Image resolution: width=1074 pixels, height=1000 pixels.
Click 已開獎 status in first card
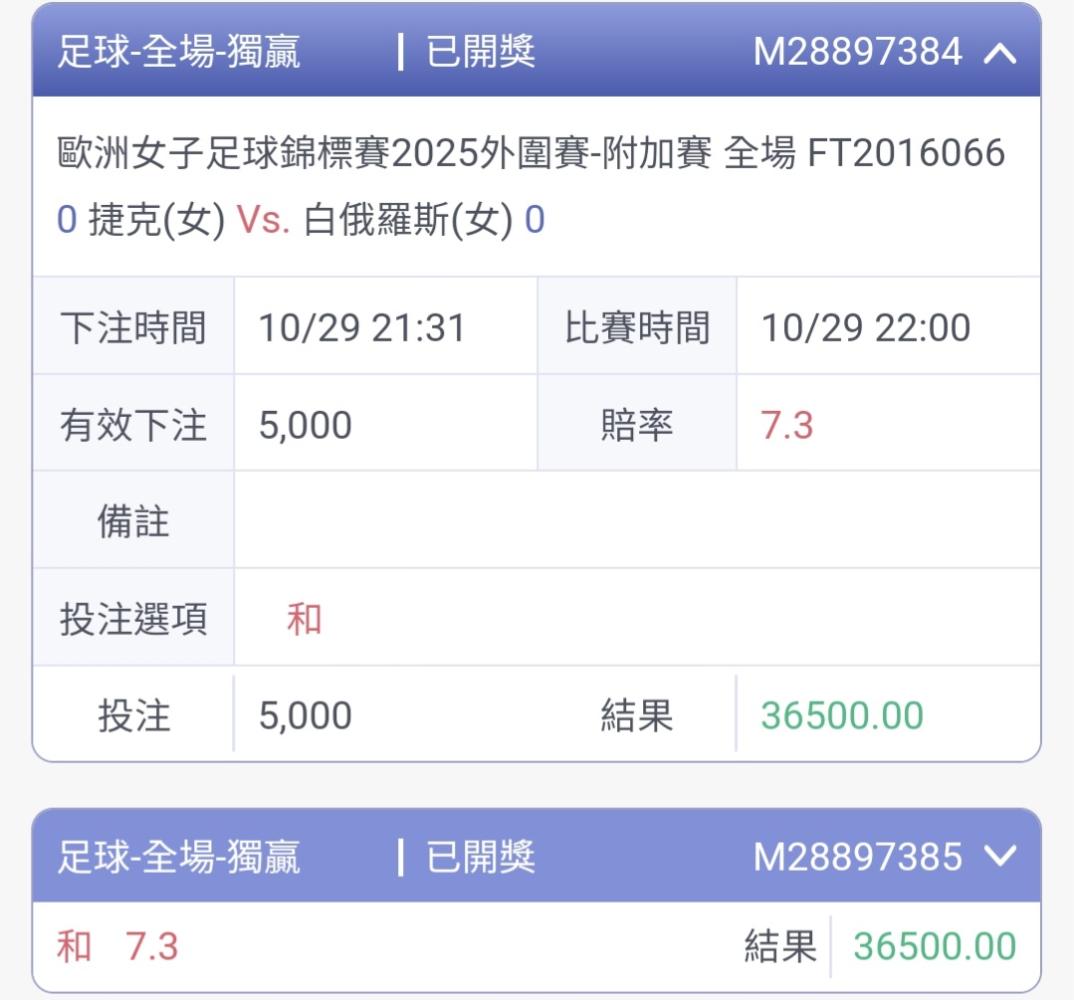[x=480, y=52]
